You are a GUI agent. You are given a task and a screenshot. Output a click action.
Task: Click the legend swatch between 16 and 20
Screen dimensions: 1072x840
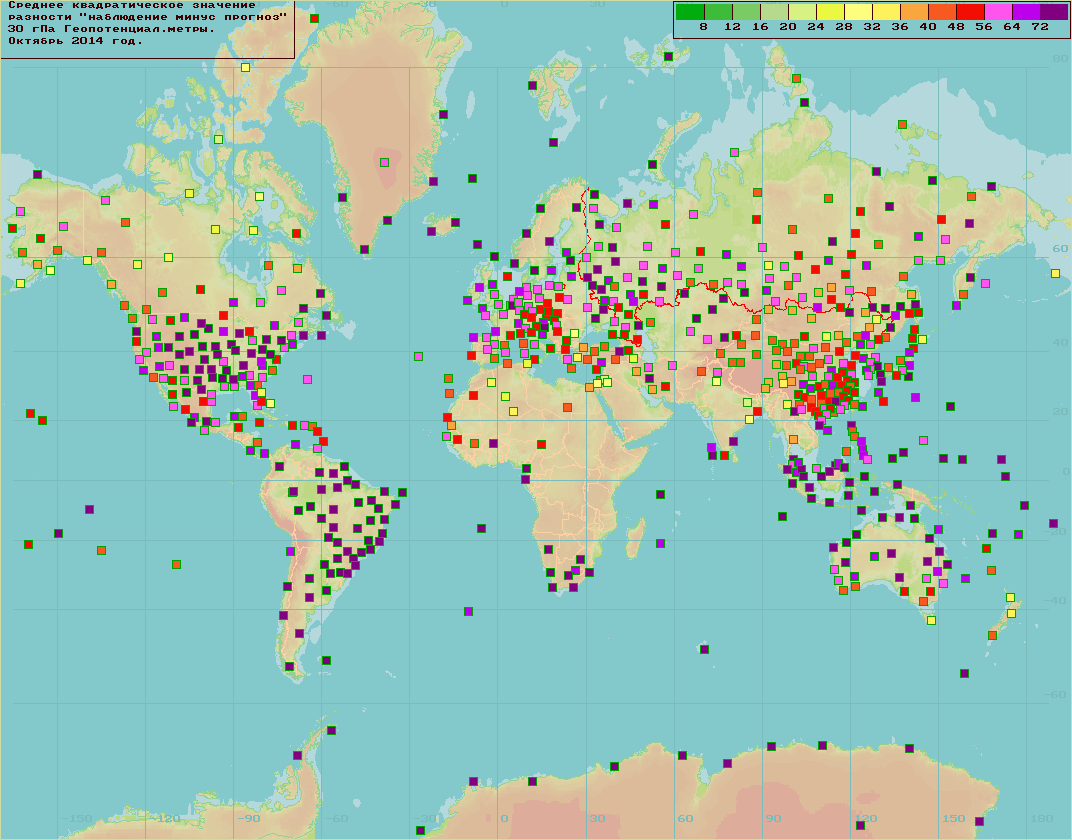tap(774, 11)
